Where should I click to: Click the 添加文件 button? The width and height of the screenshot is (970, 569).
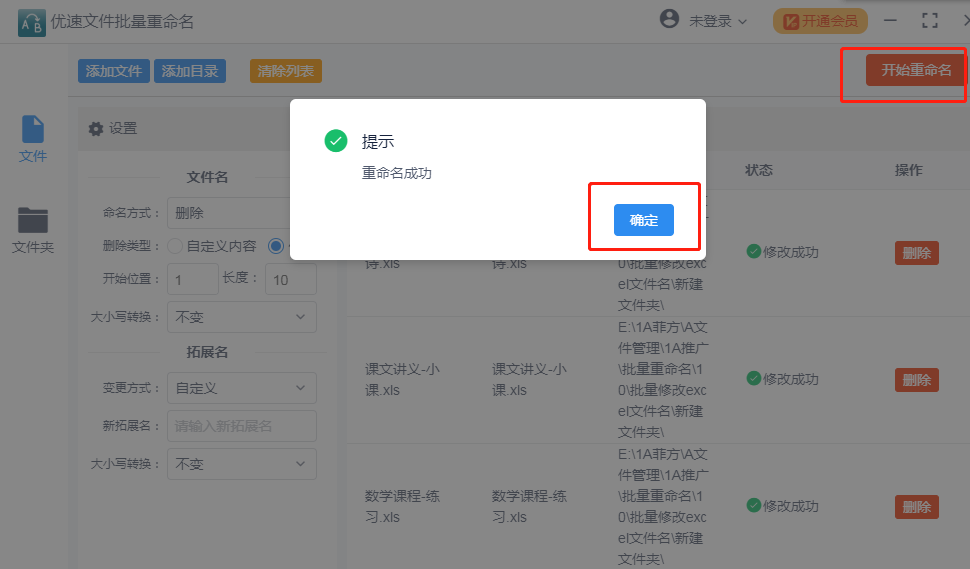pyautogui.click(x=114, y=71)
